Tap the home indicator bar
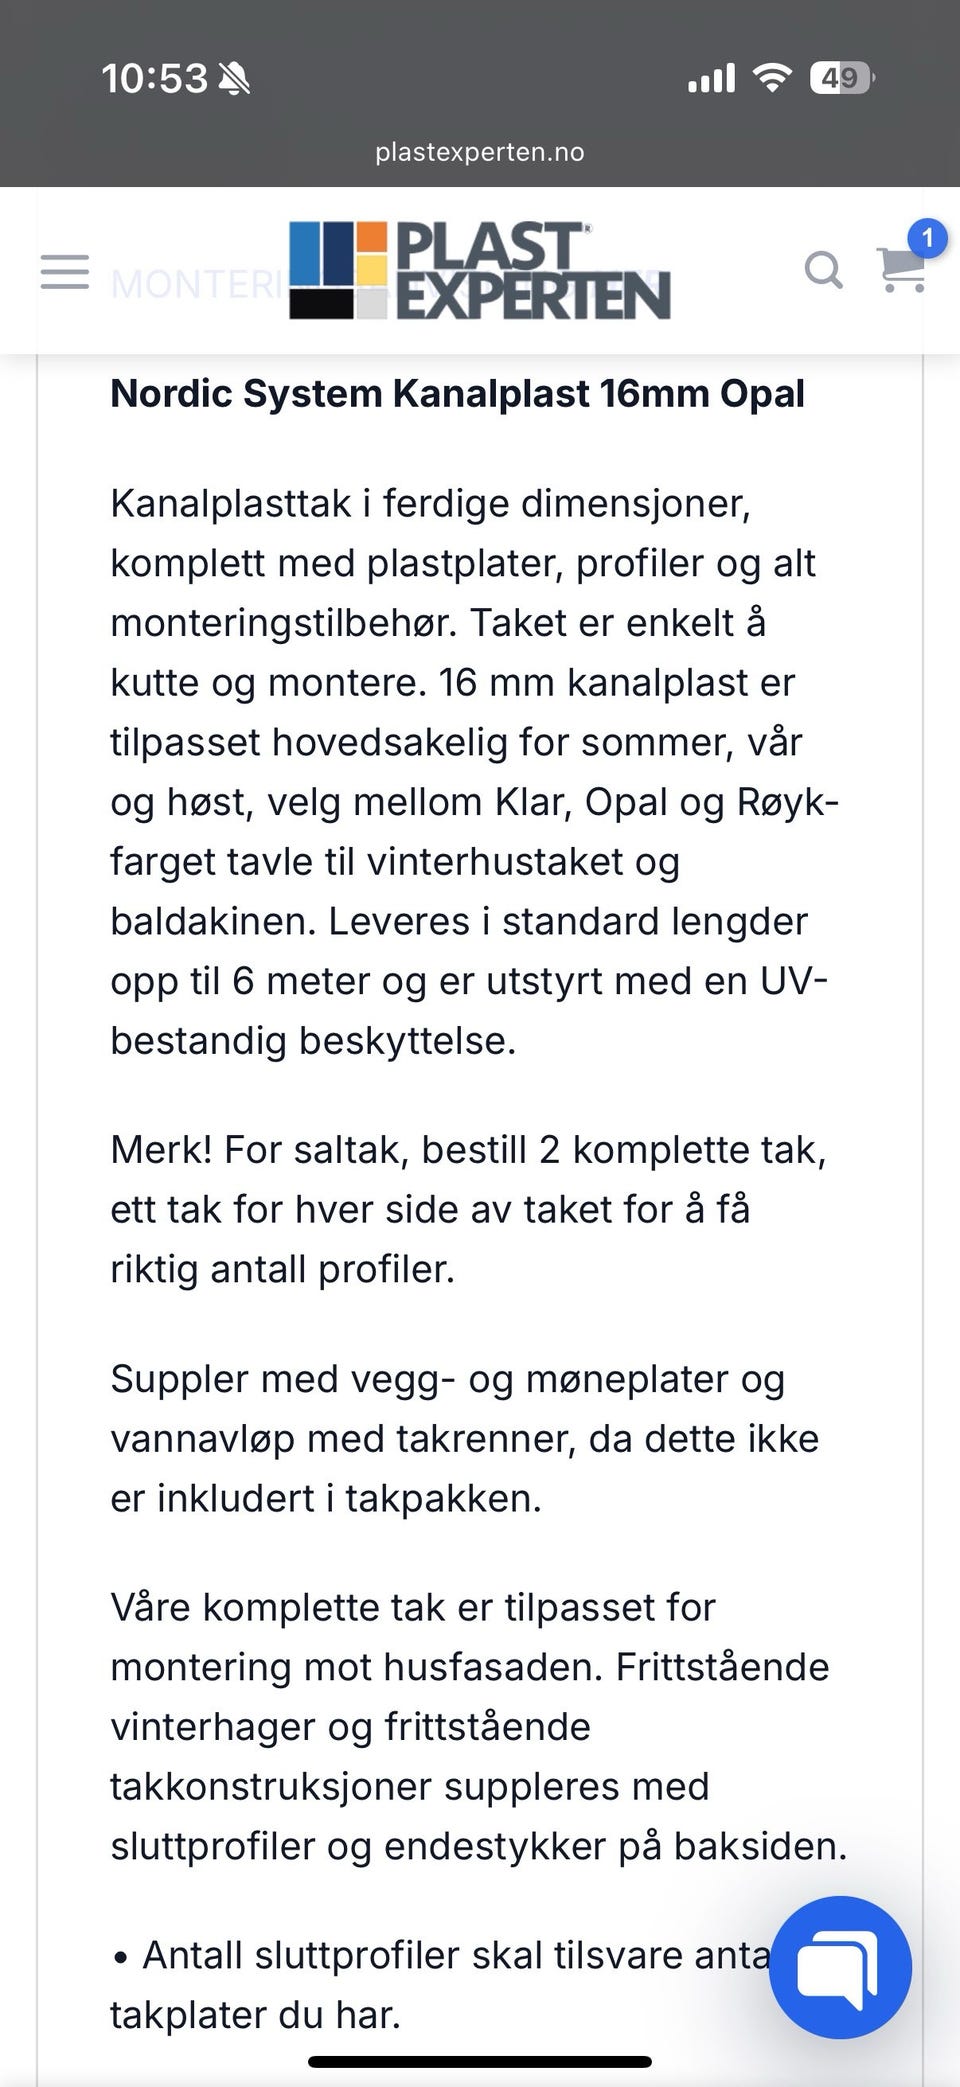 (480, 2062)
